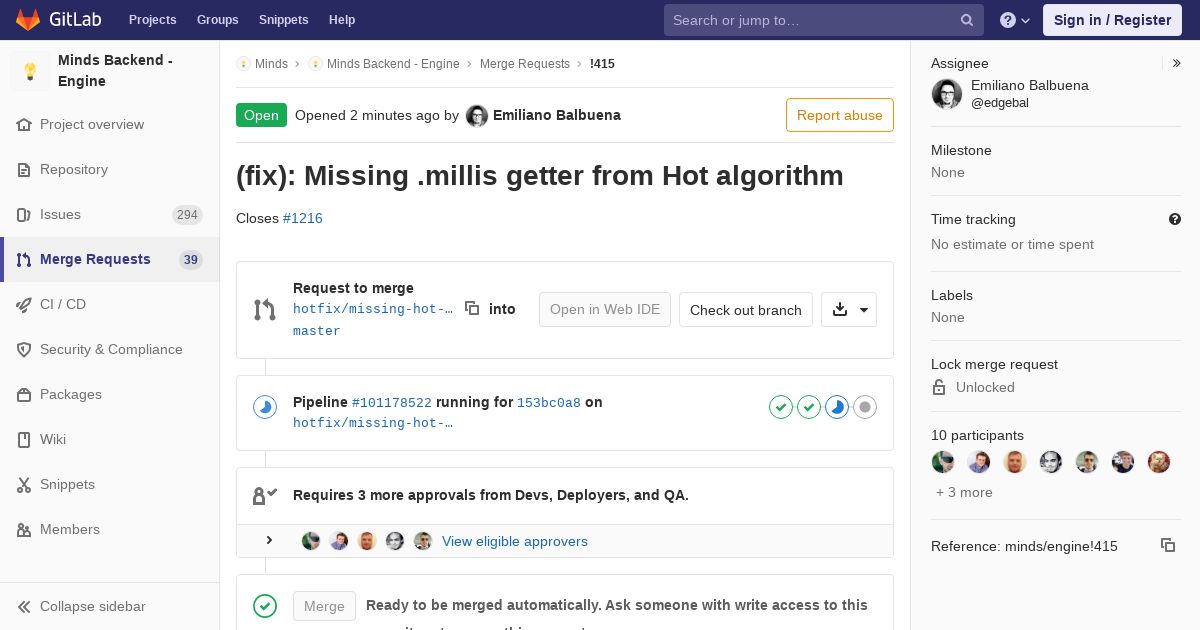The image size is (1200, 630).
Task: Click the GitLab fox logo
Action: click(28, 20)
